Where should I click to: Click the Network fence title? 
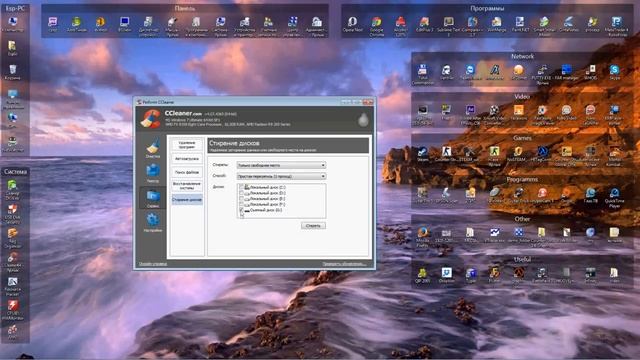point(522,56)
